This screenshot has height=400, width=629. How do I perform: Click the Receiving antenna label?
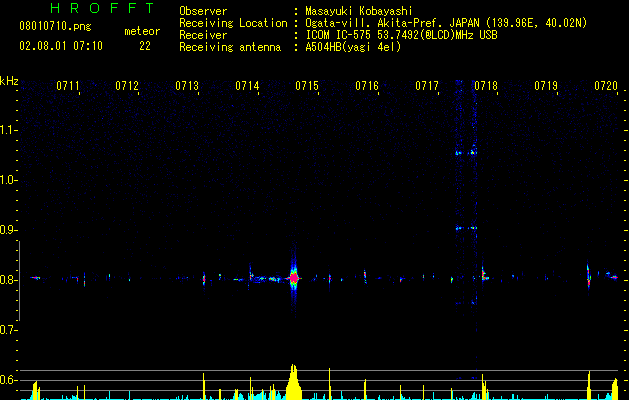(230, 47)
